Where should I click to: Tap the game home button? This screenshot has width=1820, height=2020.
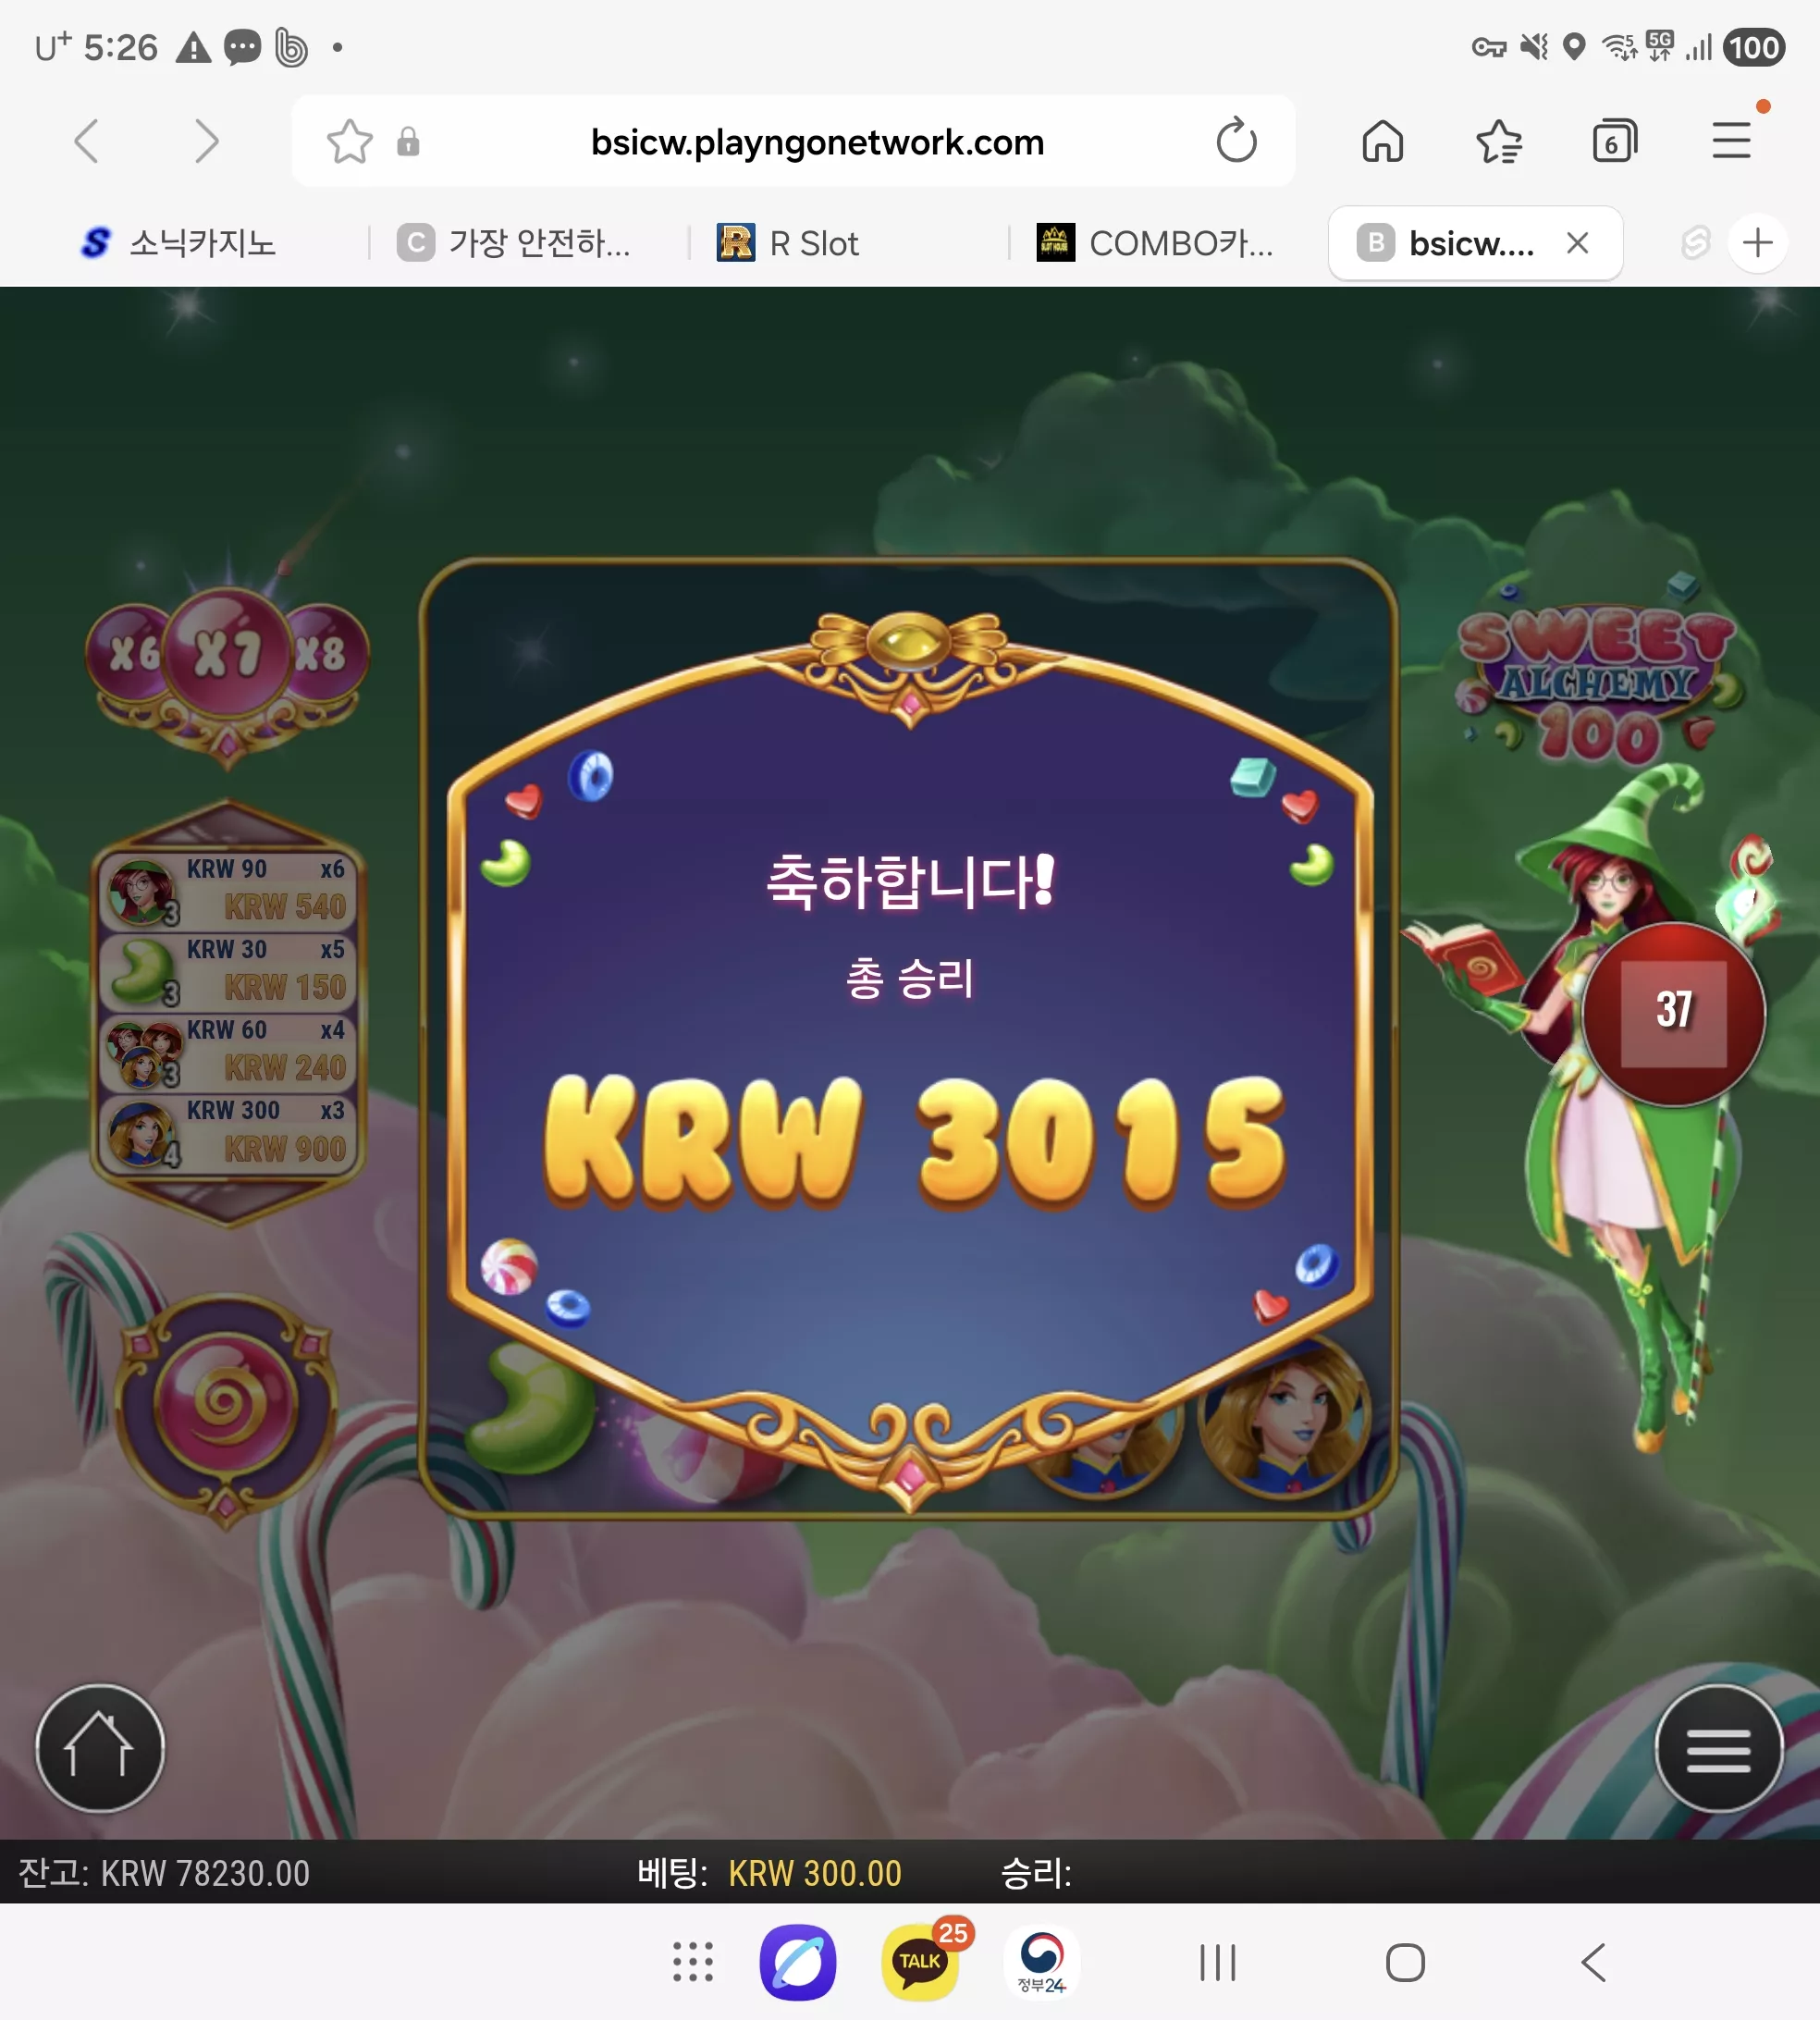point(99,1747)
